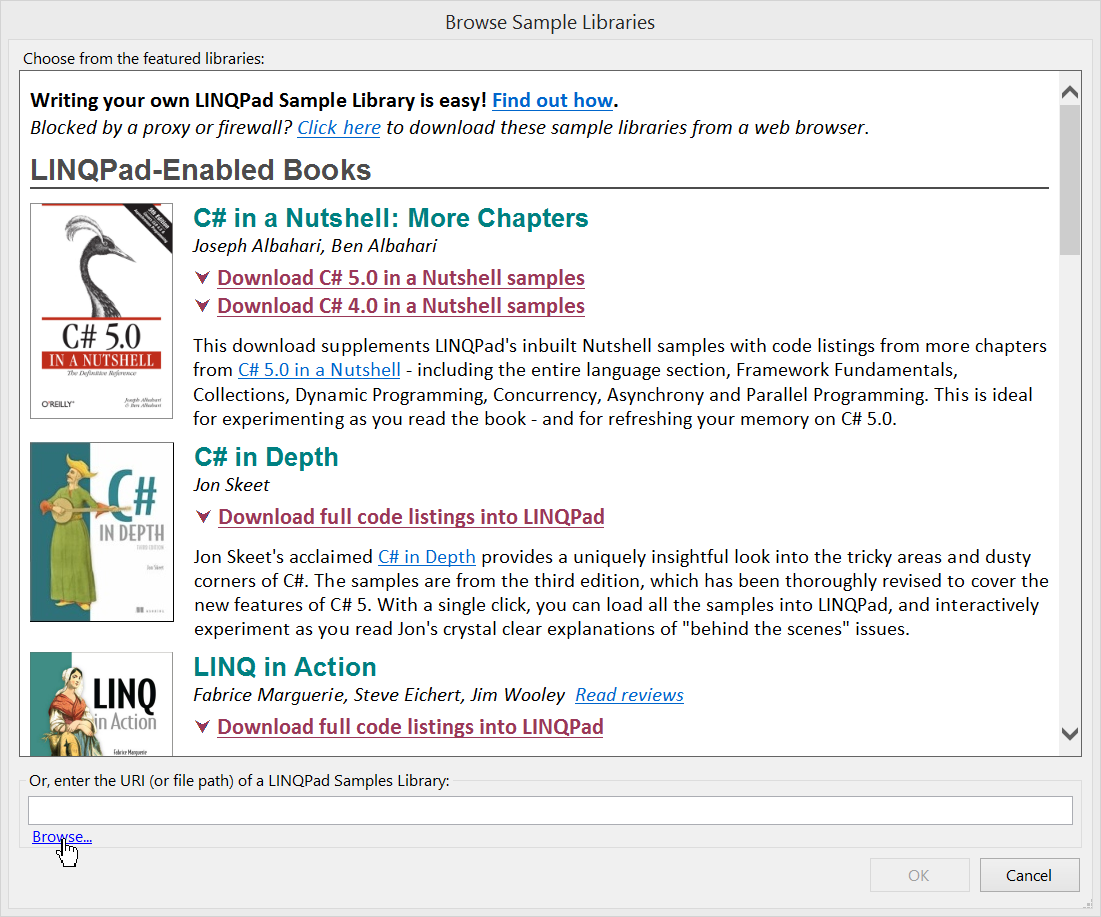Click the Cancel button
The width and height of the screenshot is (1101, 917).
pyautogui.click(x=1029, y=875)
